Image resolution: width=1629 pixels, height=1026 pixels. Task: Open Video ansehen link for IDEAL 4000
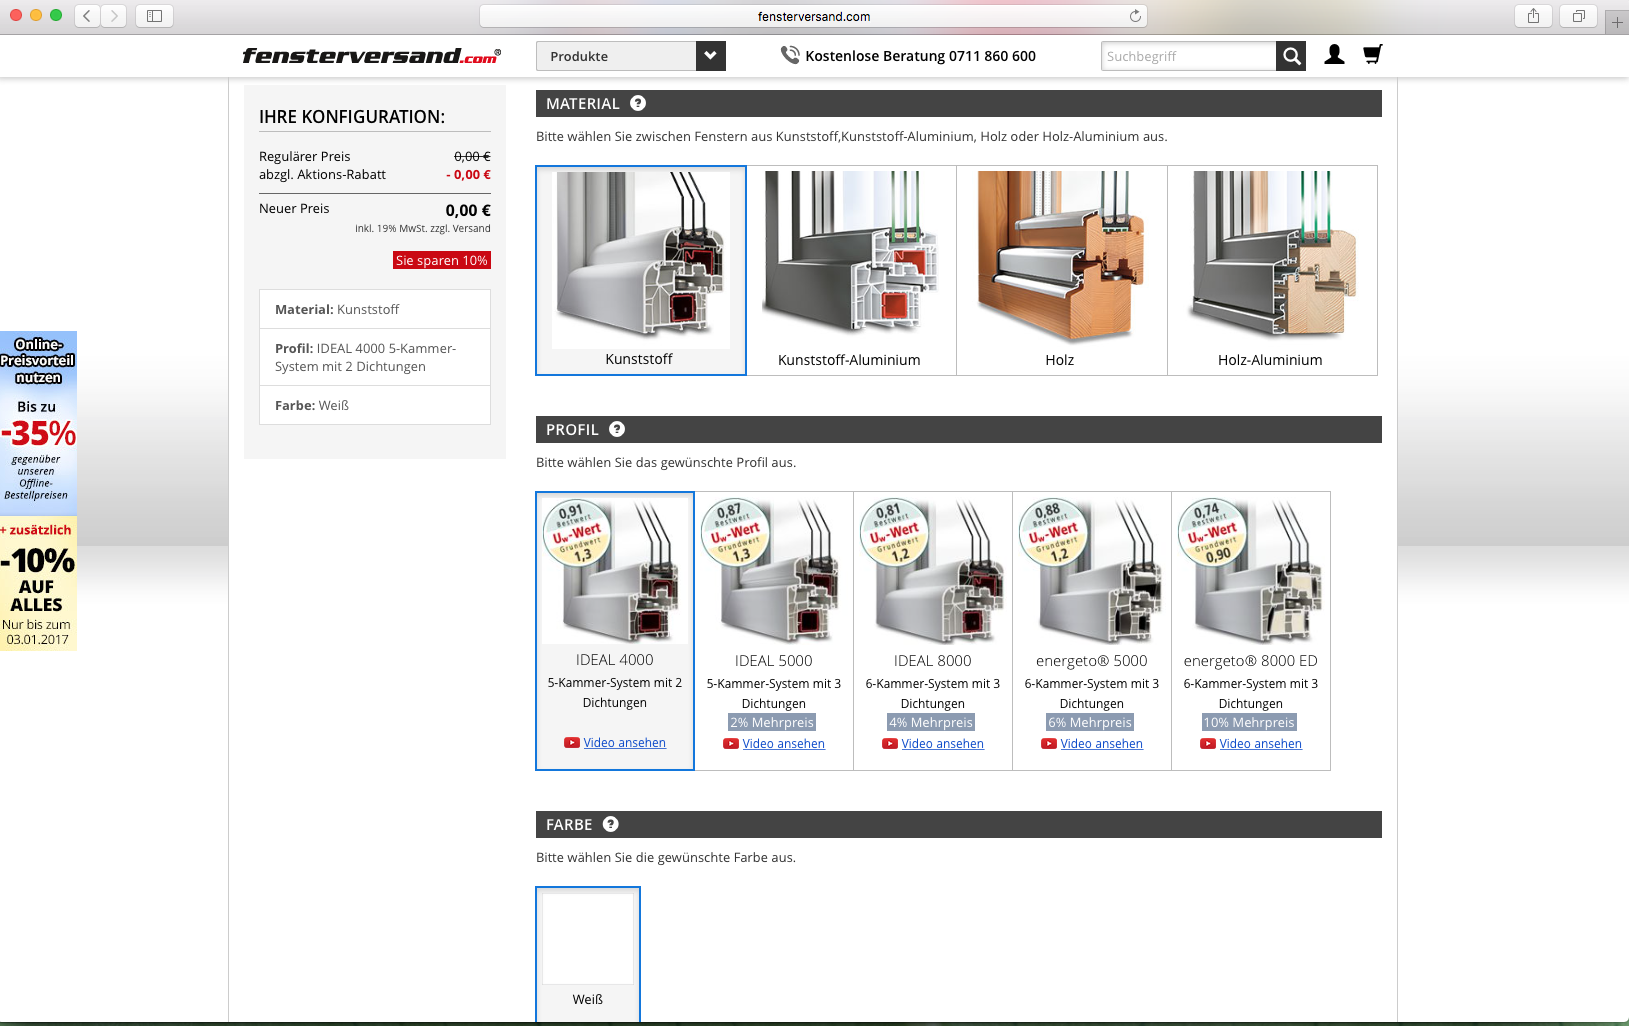coord(624,742)
